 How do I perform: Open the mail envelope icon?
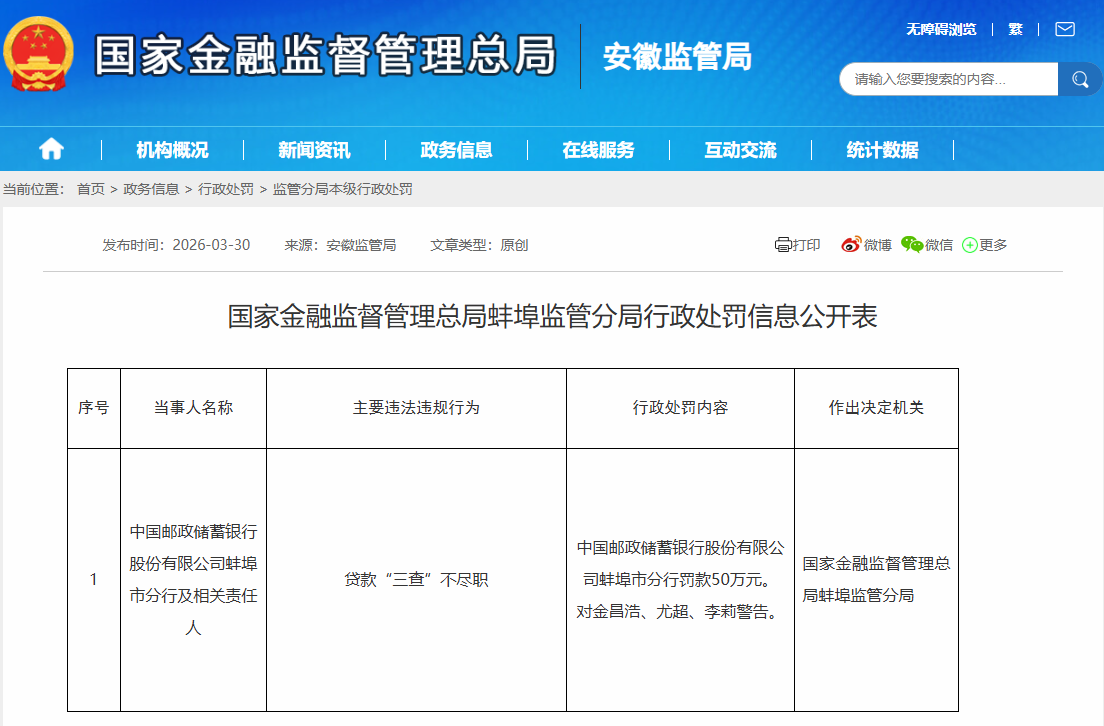(x=1065, y=29)
